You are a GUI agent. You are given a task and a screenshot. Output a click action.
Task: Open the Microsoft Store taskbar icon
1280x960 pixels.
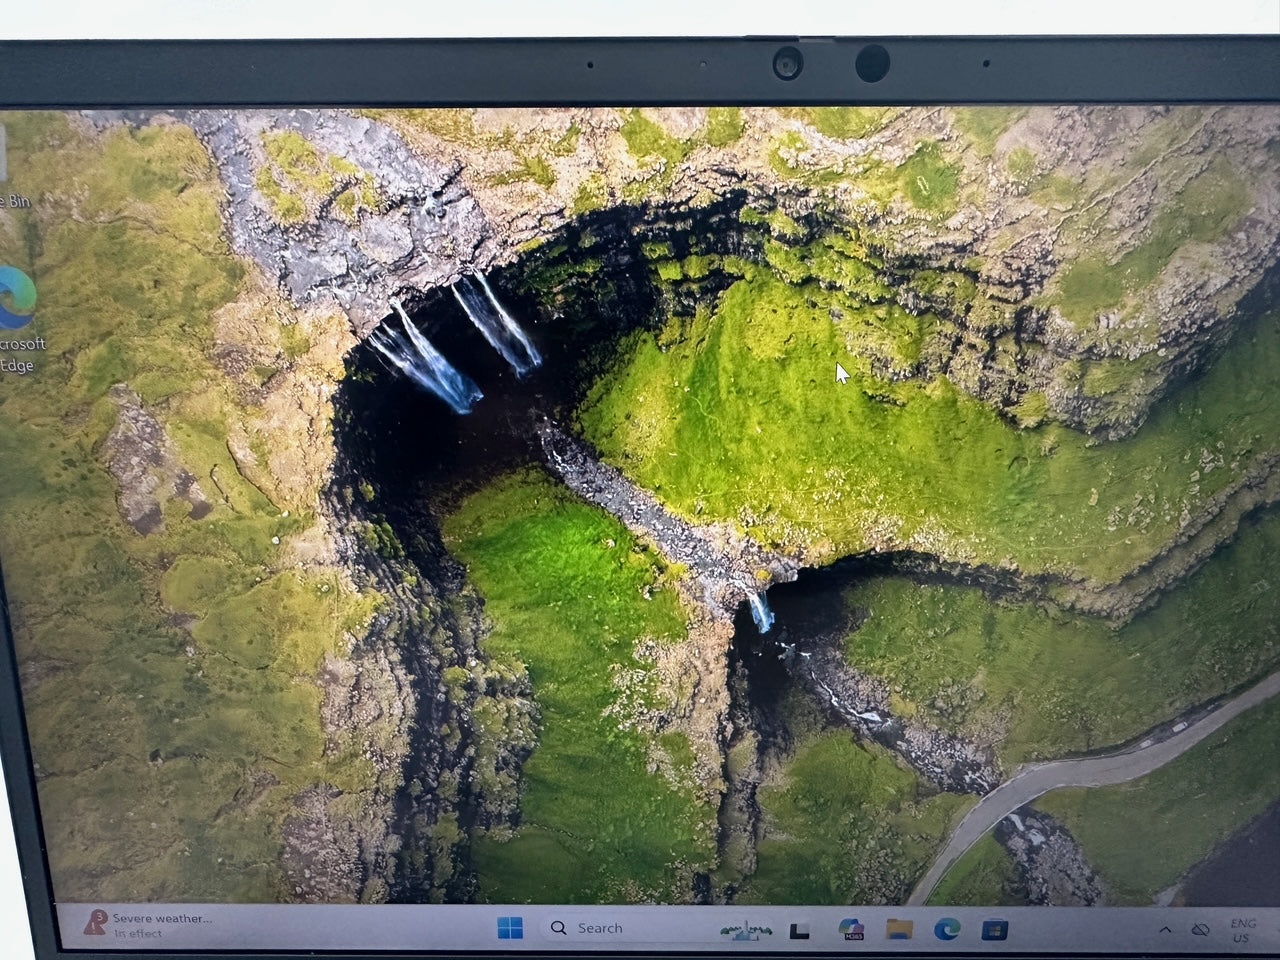[x=994, y=930]
